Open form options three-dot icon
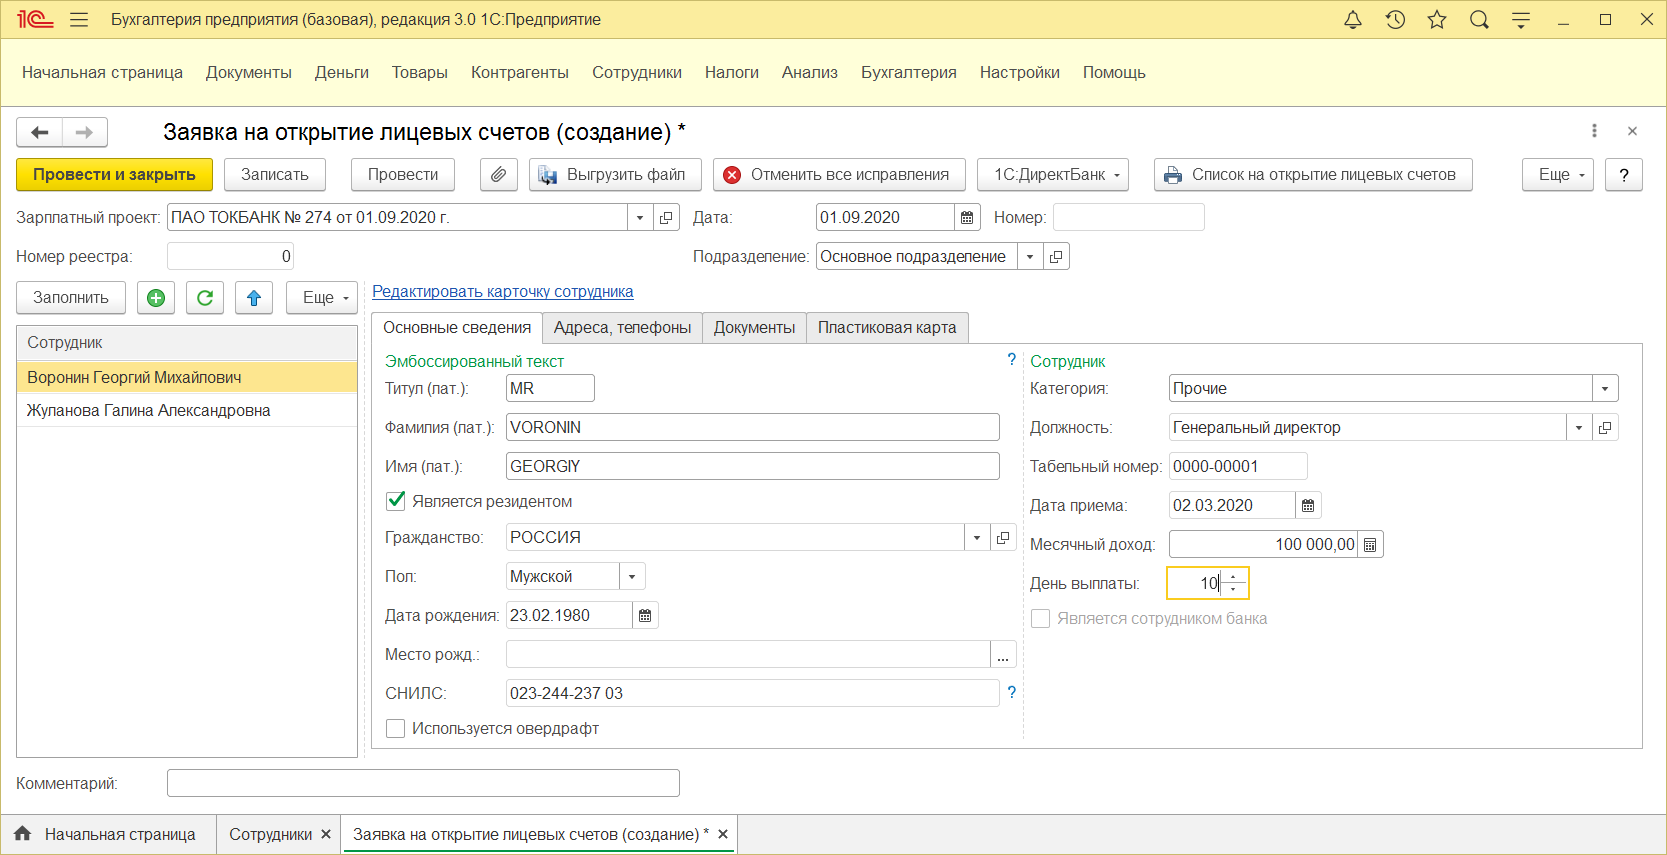This screenshot has width=1667, height=855. pos(1594,131)
